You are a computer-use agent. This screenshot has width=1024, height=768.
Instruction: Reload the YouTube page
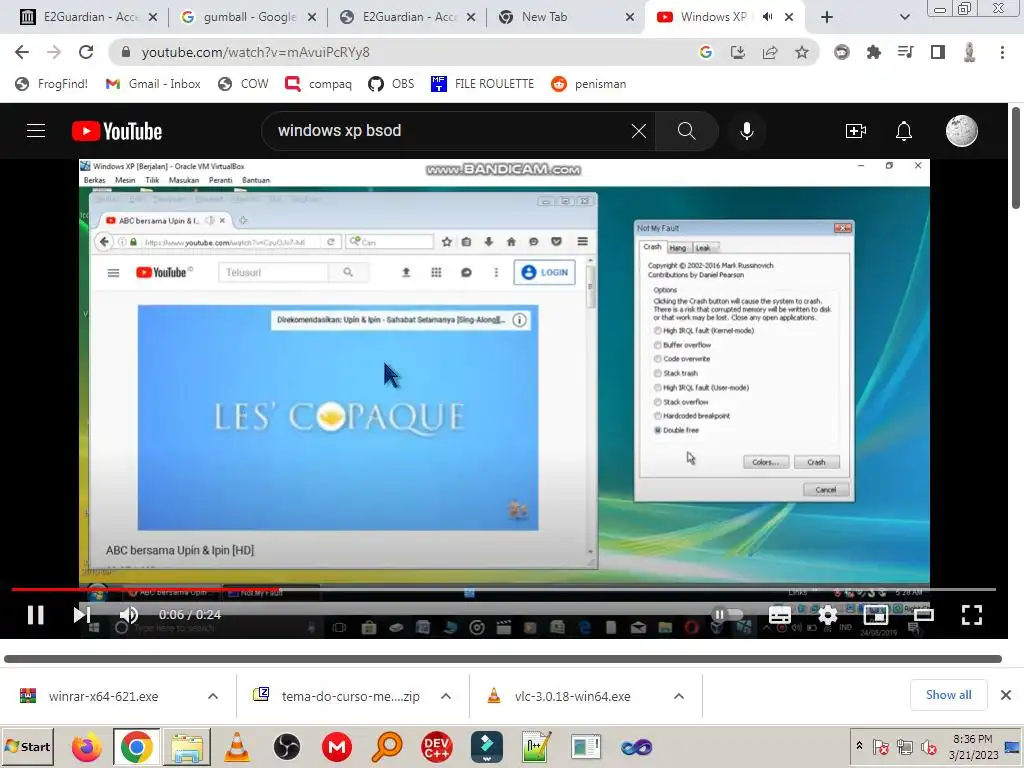click(x=86, y=52)
